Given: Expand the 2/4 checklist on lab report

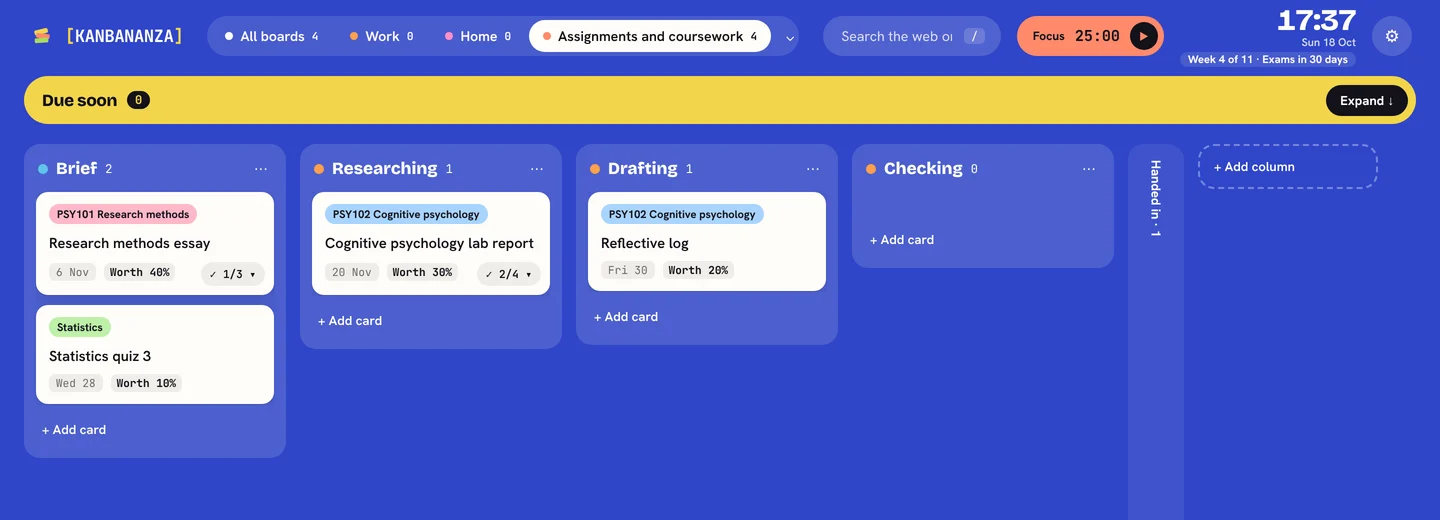Looking at the screenshot, I should 509,274.
